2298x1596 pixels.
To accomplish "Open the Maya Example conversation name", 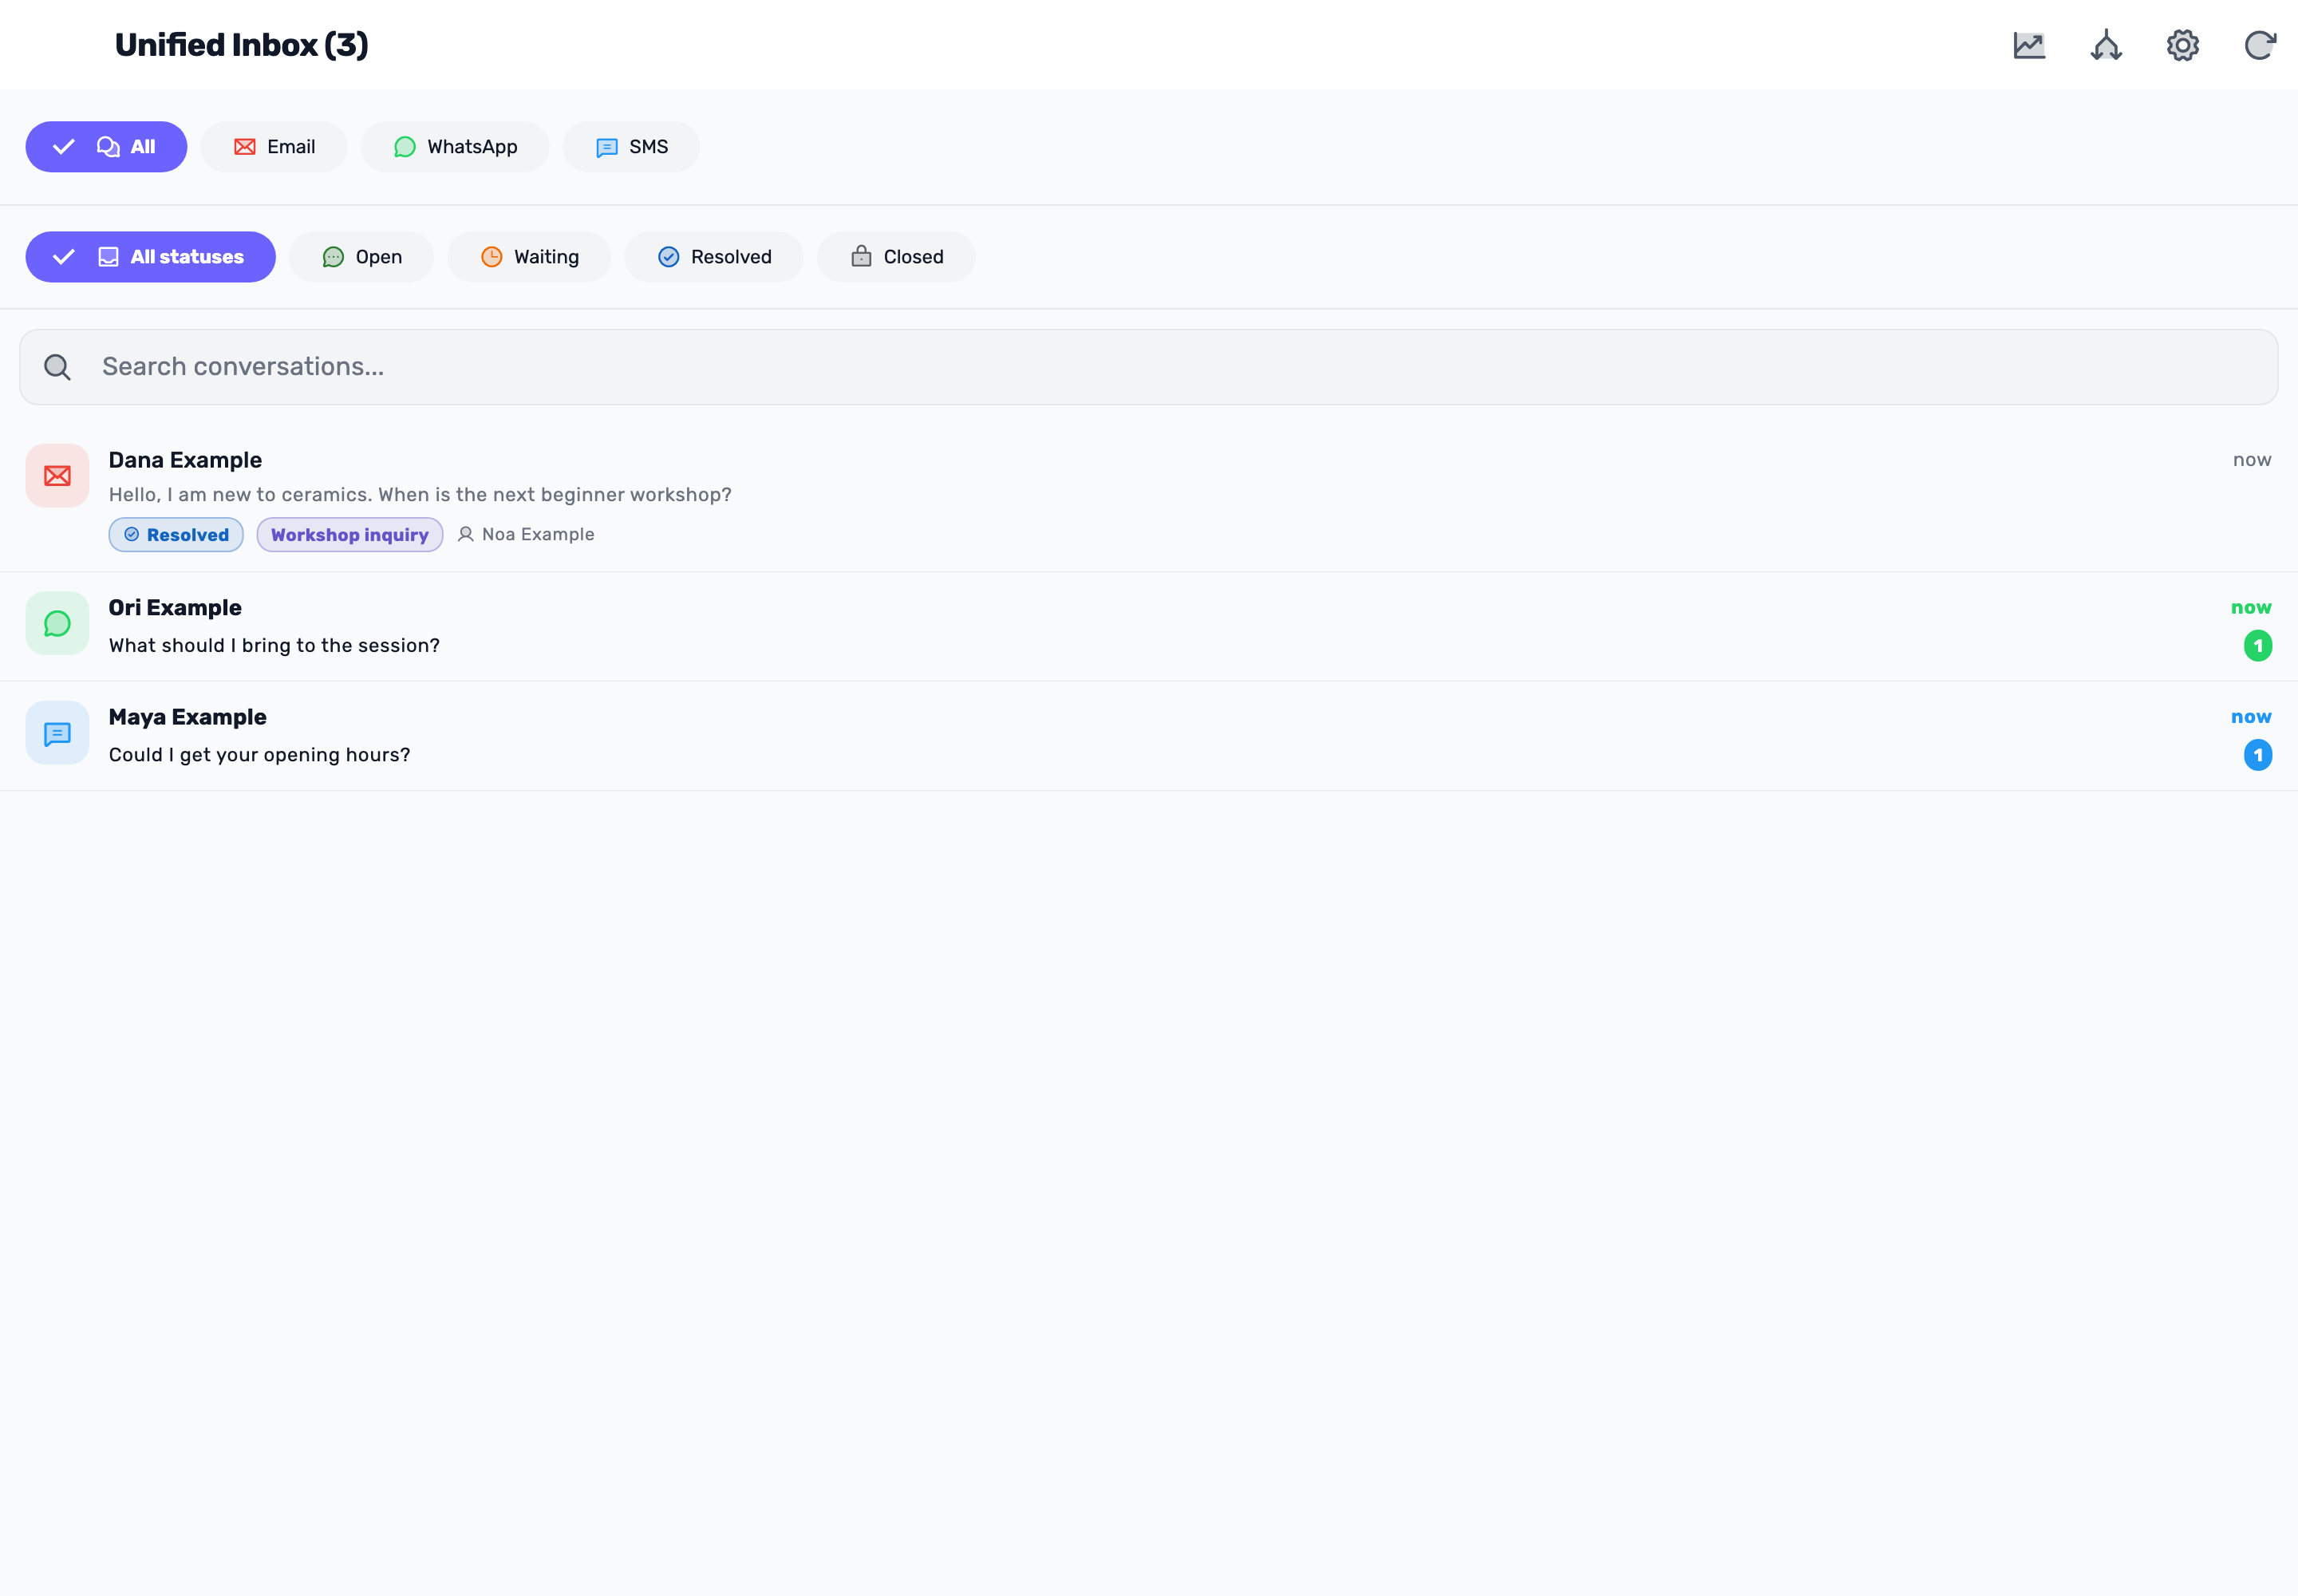I will (187, 717).
